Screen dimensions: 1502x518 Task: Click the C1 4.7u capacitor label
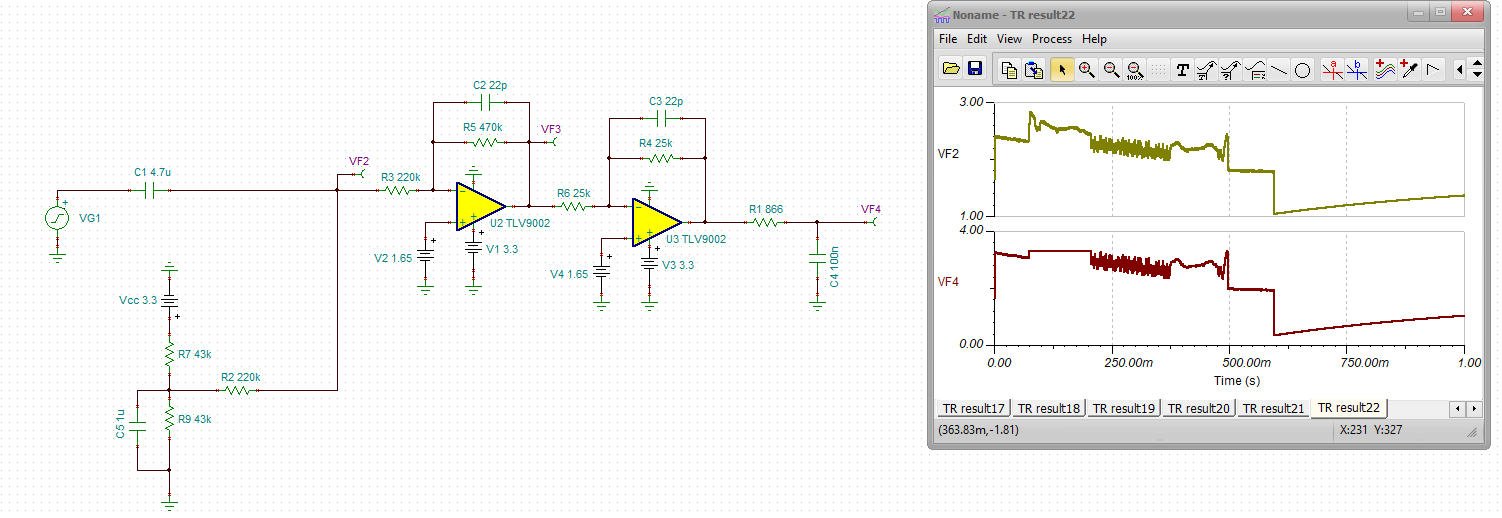click(x=154, y=172)
